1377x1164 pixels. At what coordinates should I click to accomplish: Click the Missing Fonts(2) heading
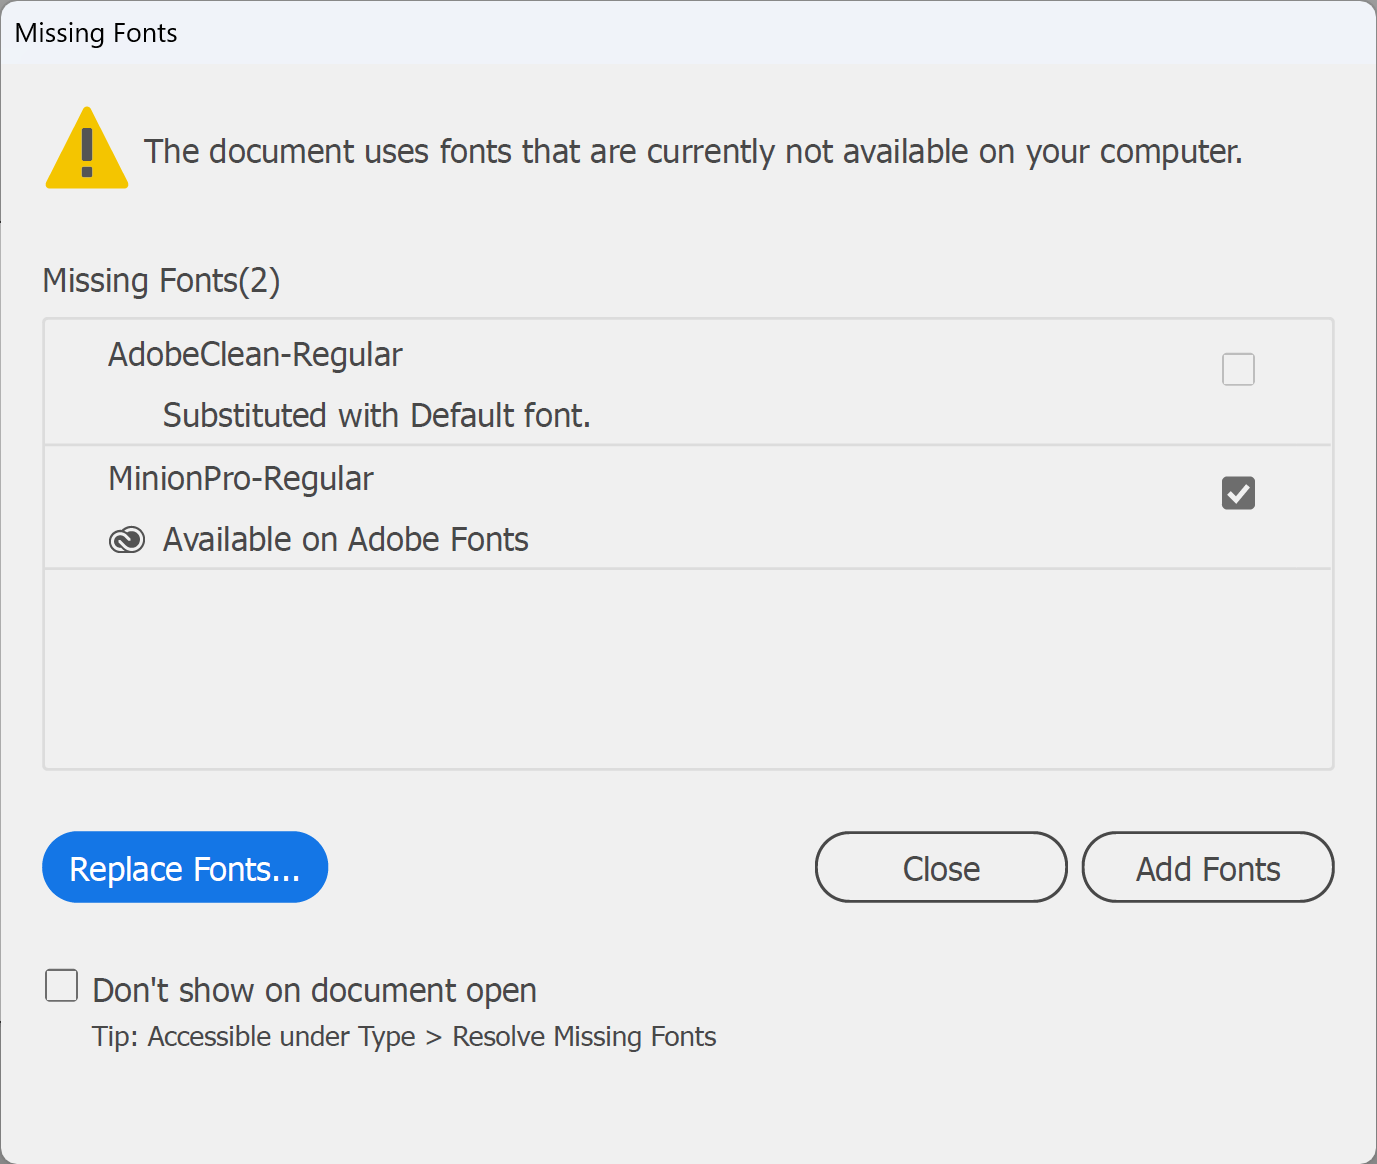click(161, 281)
